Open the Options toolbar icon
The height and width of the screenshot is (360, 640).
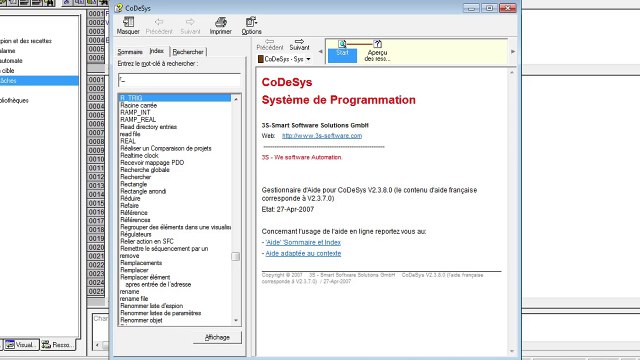tap(251, 22)
